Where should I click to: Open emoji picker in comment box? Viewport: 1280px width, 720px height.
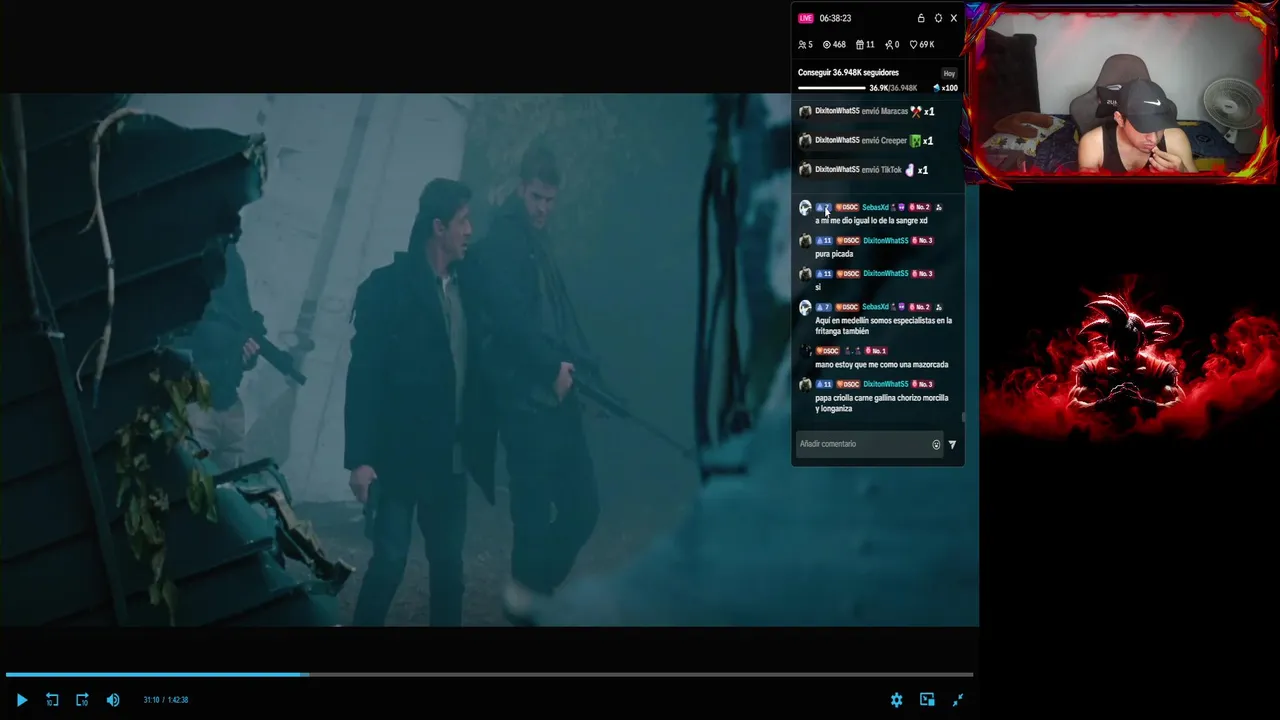click(x=936, y=444)
